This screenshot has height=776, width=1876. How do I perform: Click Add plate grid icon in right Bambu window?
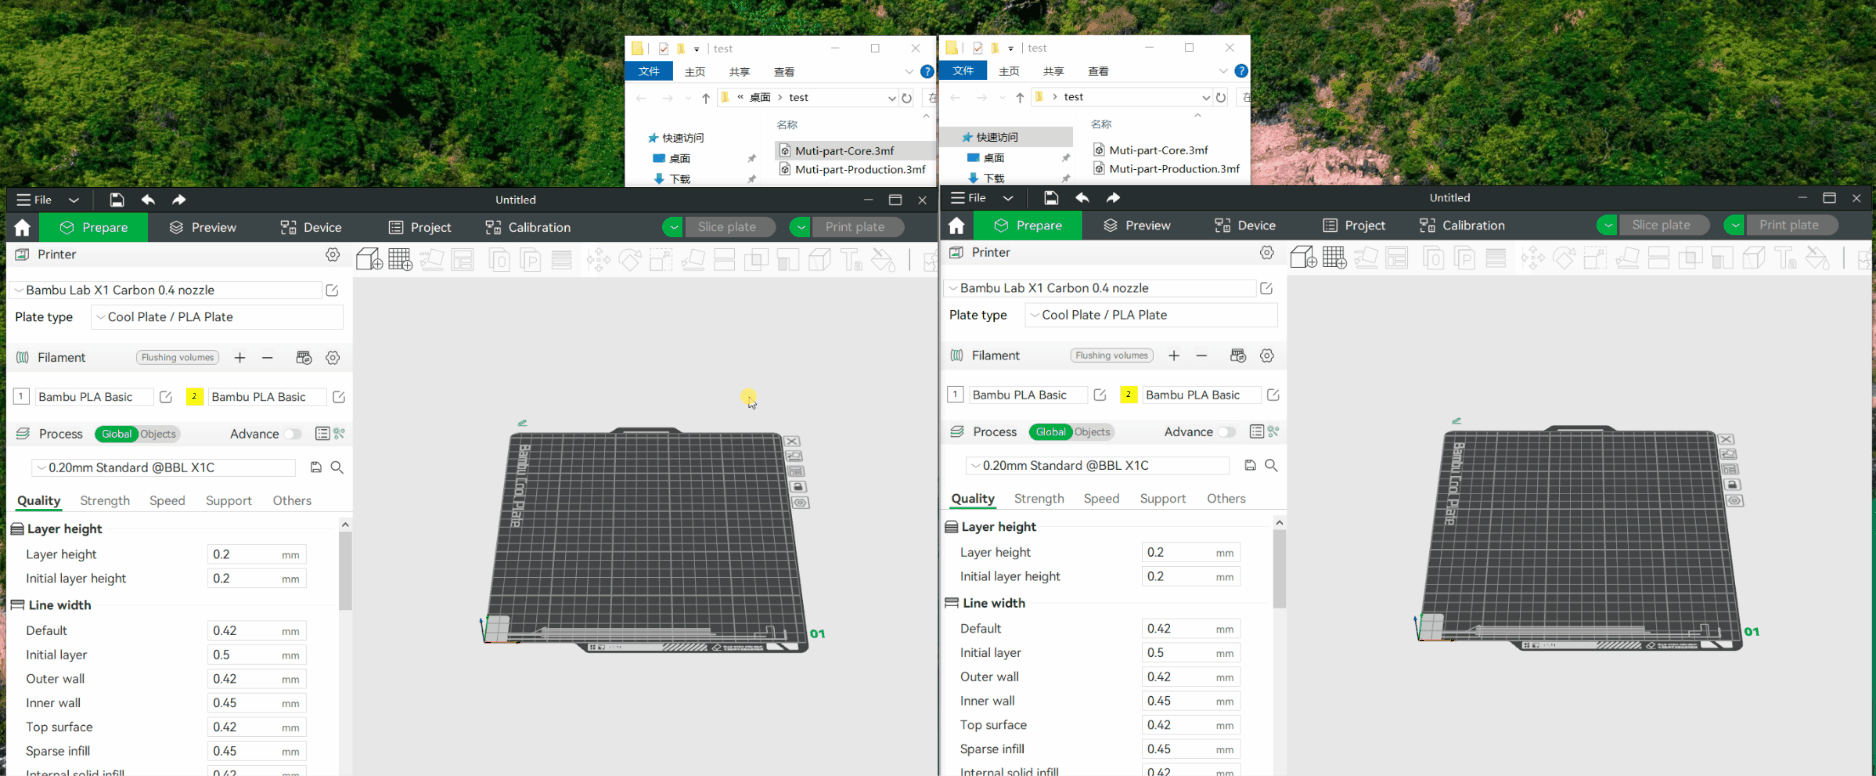point(1334,258)
